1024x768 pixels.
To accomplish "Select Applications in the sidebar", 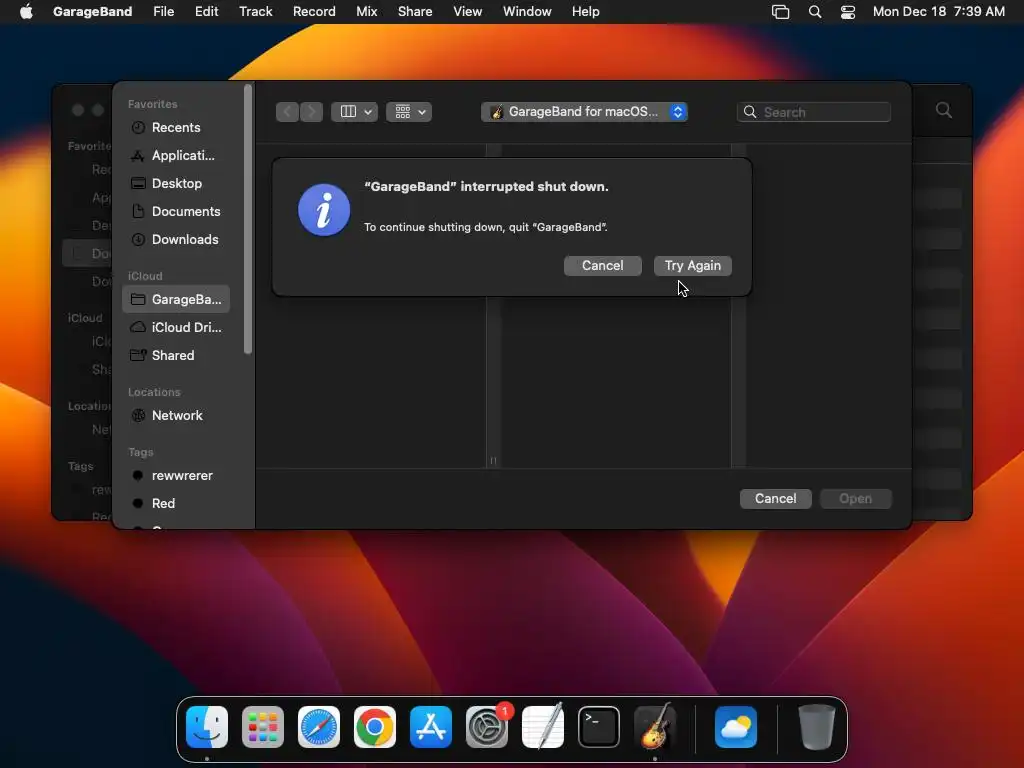I will 176,155.
